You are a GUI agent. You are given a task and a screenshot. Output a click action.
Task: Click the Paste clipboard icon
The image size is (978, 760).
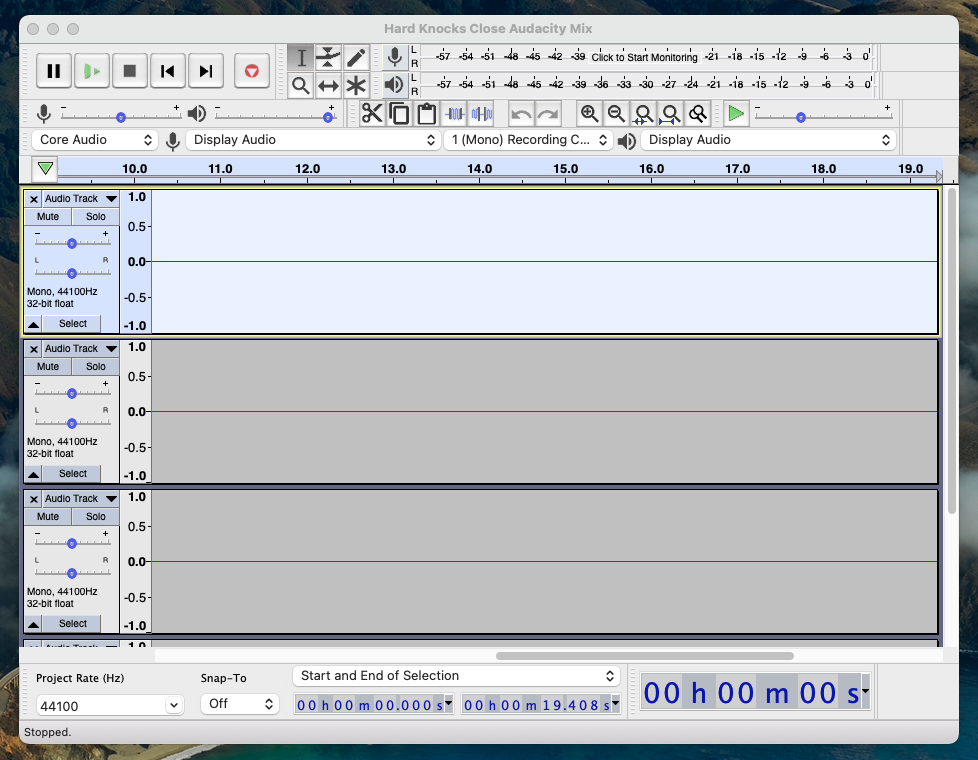click(427, 114)
